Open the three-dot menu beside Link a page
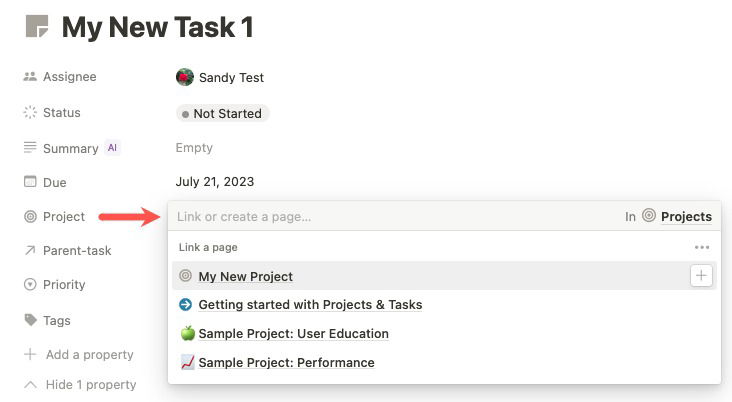The height and width of the screenshot is (402, 732). pos(702,247)
